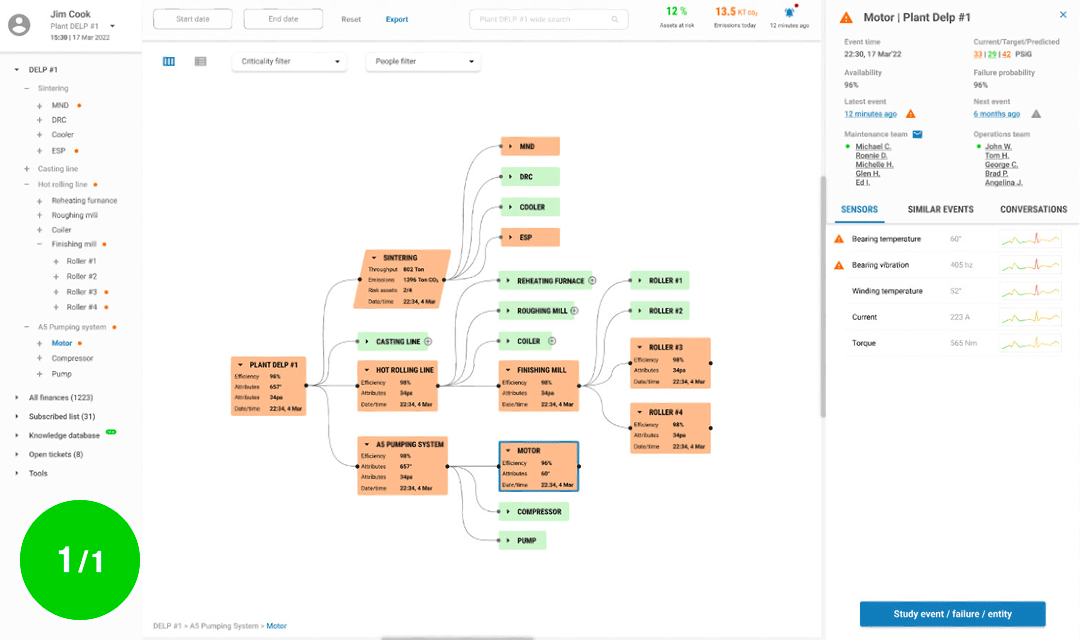1080x640 pixels.
Task: Expand the Knowledge database tree item
Action: [17, 435]
